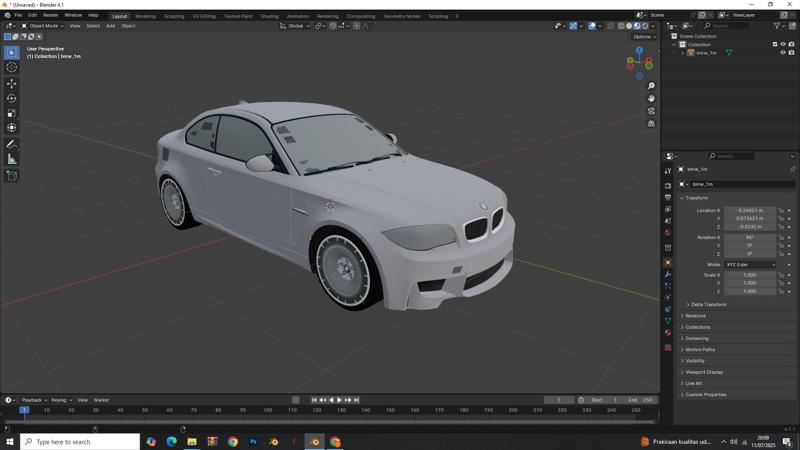Toggle render camera icon of bmw_1m
The image size is (800, 450).
tap(791, 53)
